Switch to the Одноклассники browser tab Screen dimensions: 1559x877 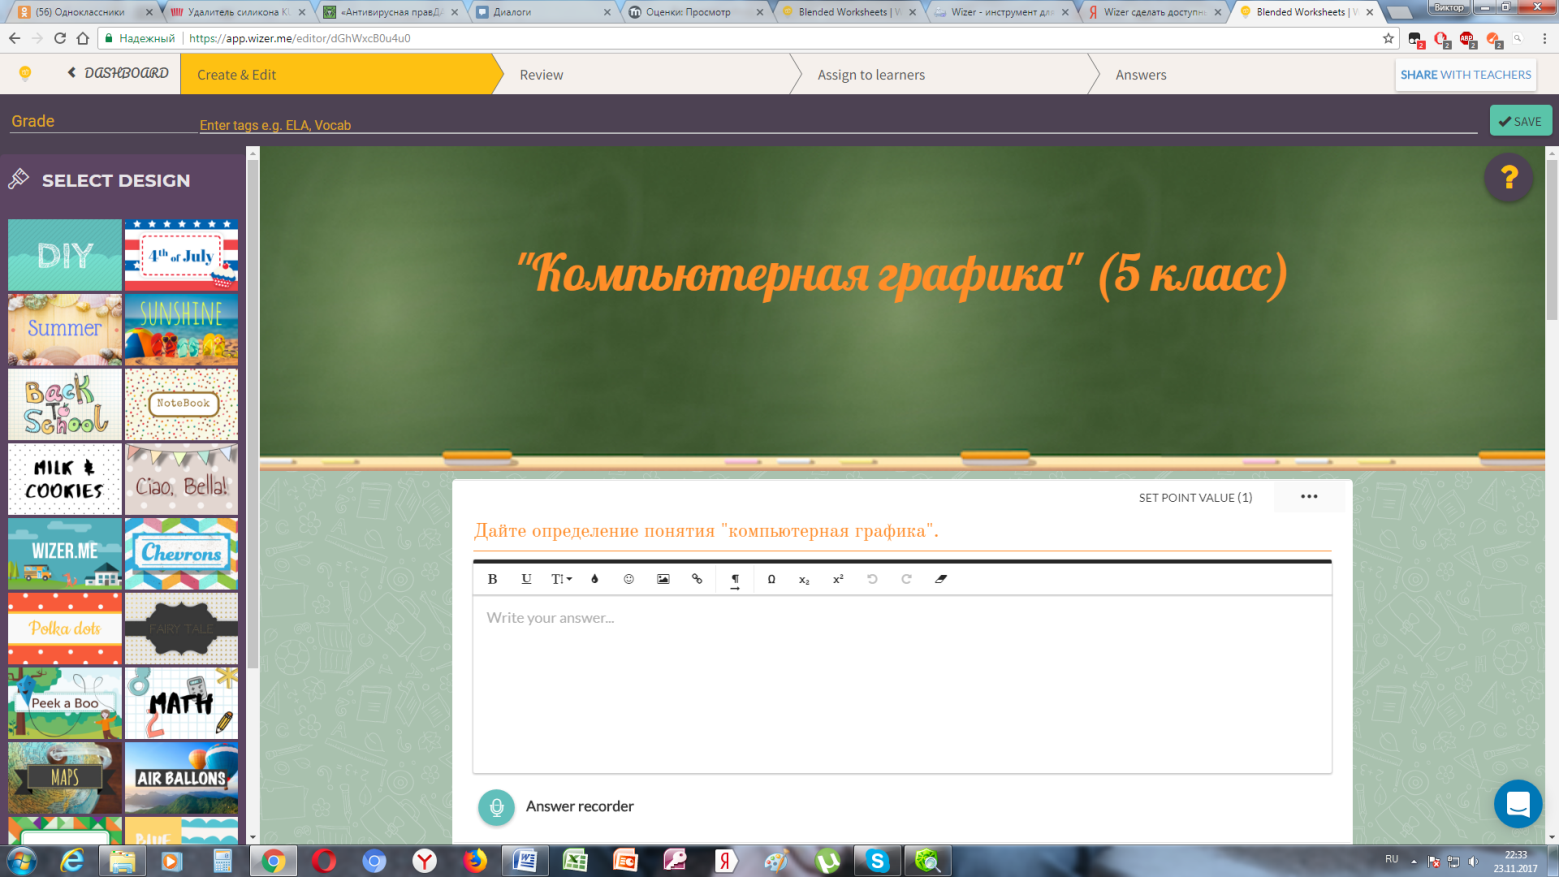pos(86,12)
